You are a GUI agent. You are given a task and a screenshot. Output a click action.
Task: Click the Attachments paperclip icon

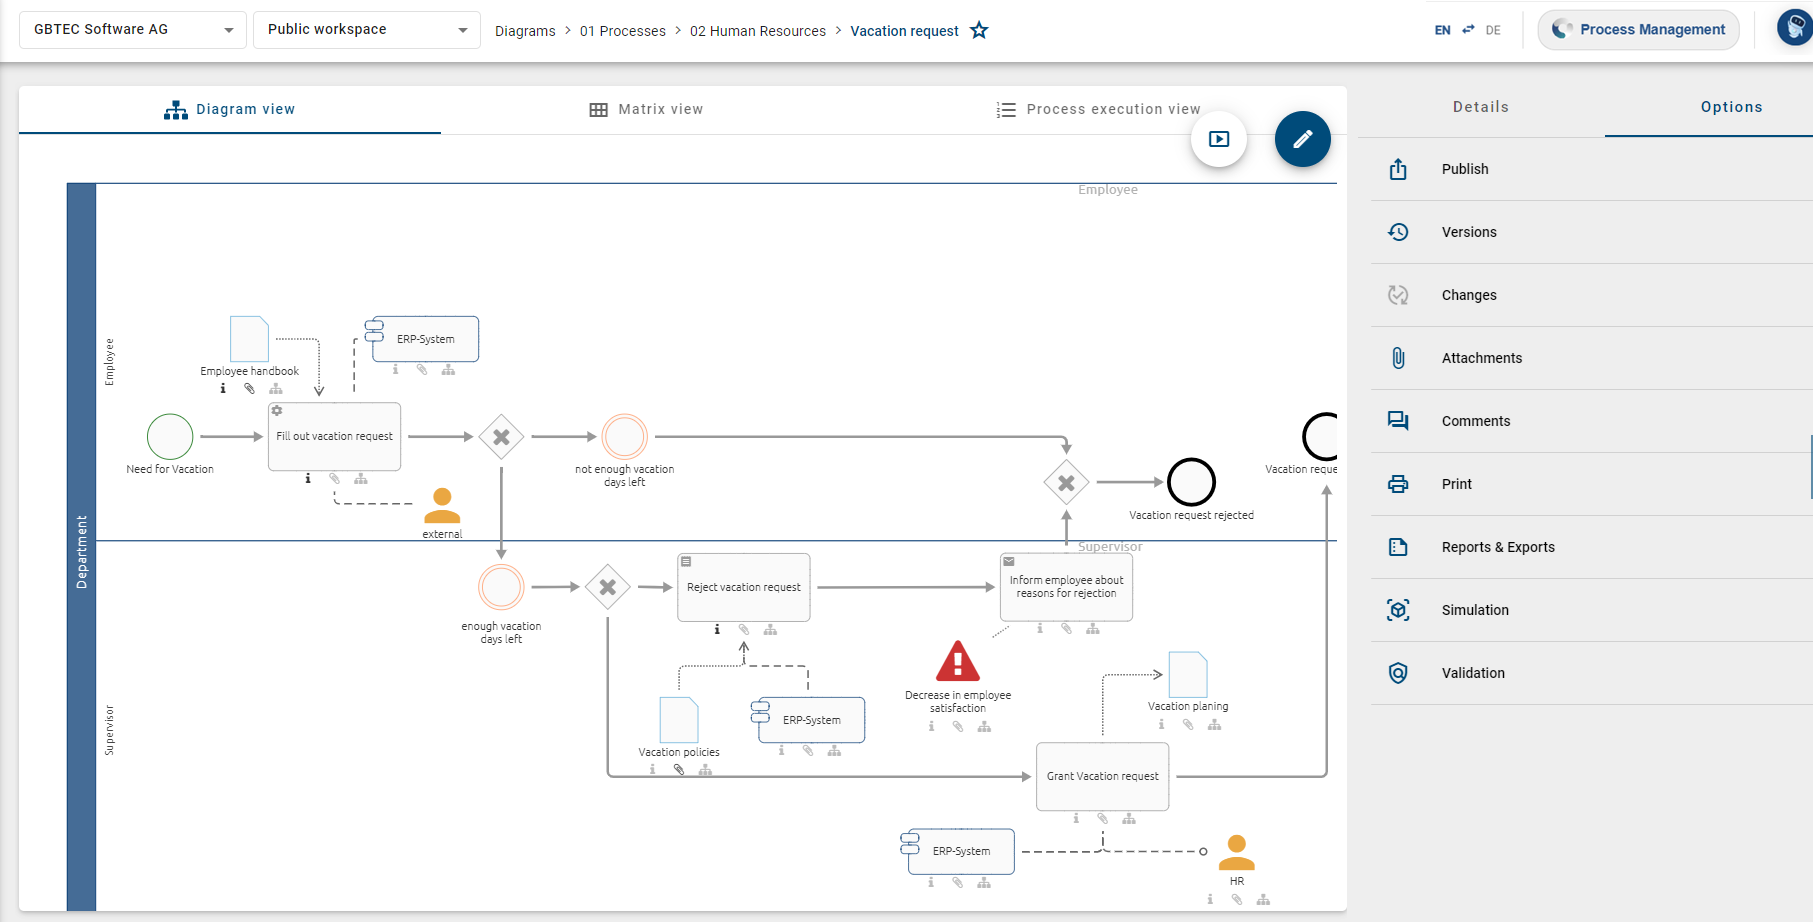pyautogui.click(x=1398, y=358)
